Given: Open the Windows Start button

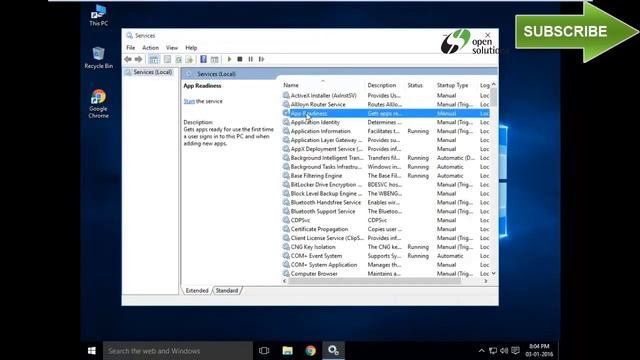Looking at the screenshot, I should tap(92, 351).
